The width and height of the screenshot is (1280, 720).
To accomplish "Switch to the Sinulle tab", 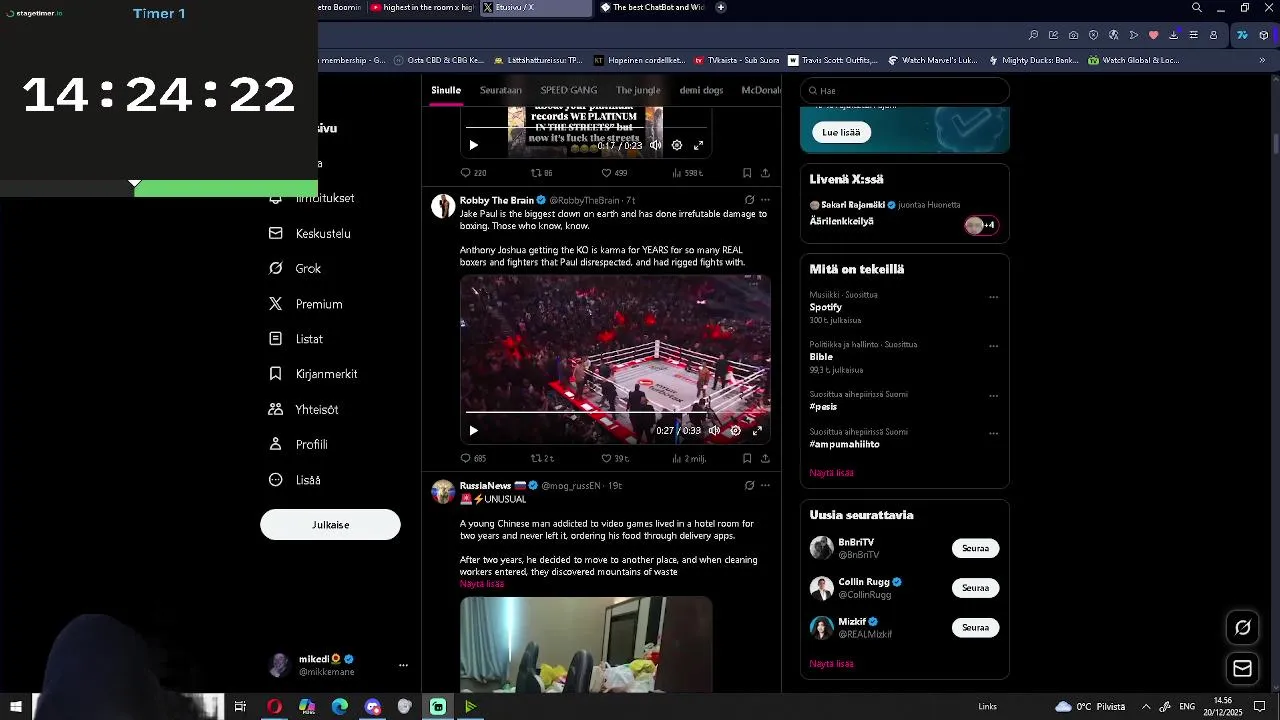I will [x=446, y=90].
